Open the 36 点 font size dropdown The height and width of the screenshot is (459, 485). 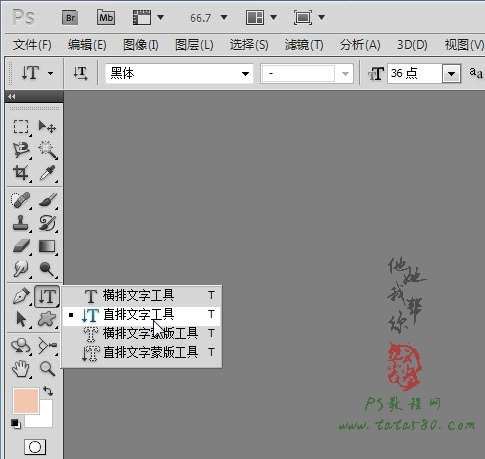click(x=451, y=73)
